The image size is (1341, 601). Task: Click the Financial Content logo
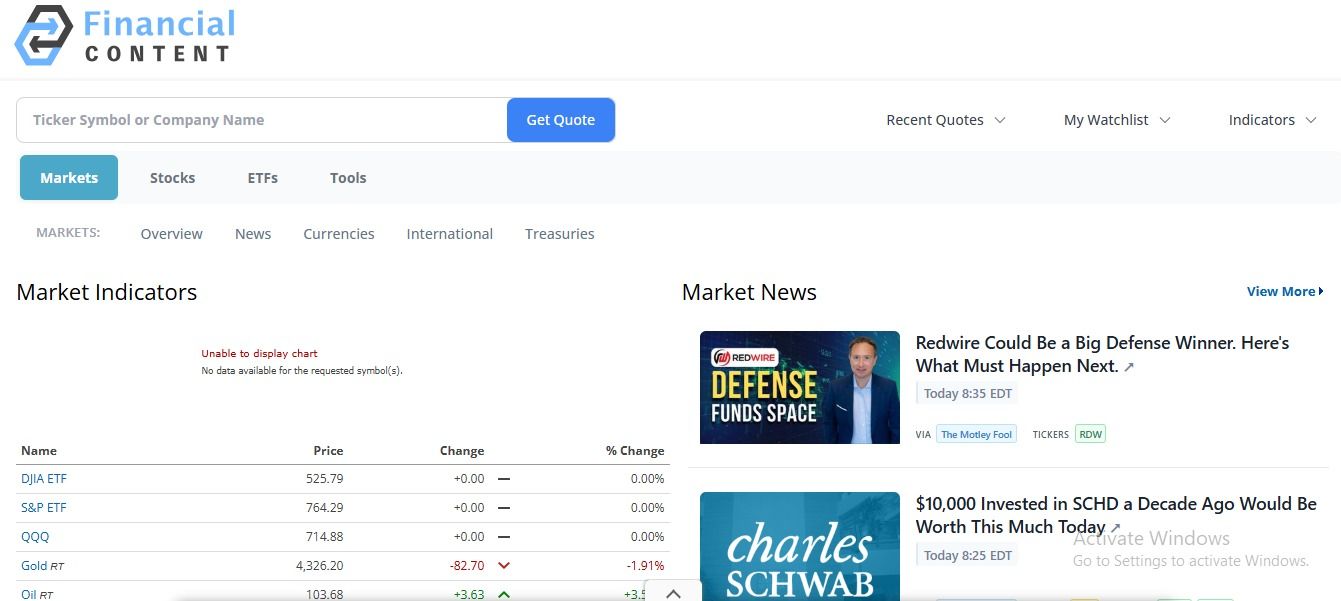[x=125, y=36]
